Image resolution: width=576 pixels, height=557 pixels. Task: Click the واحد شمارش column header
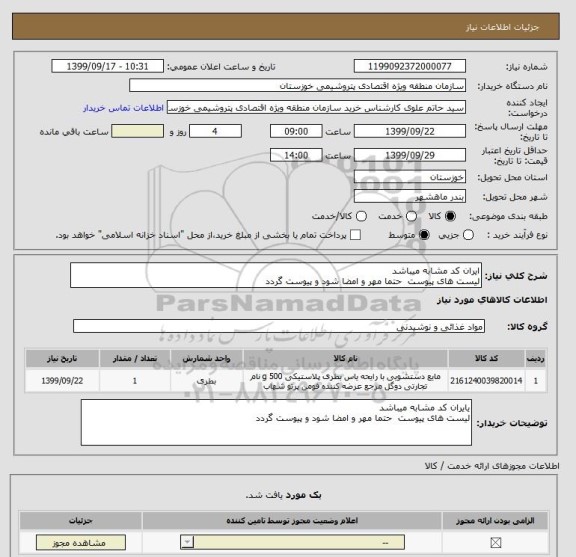click(x=206, y=359)
